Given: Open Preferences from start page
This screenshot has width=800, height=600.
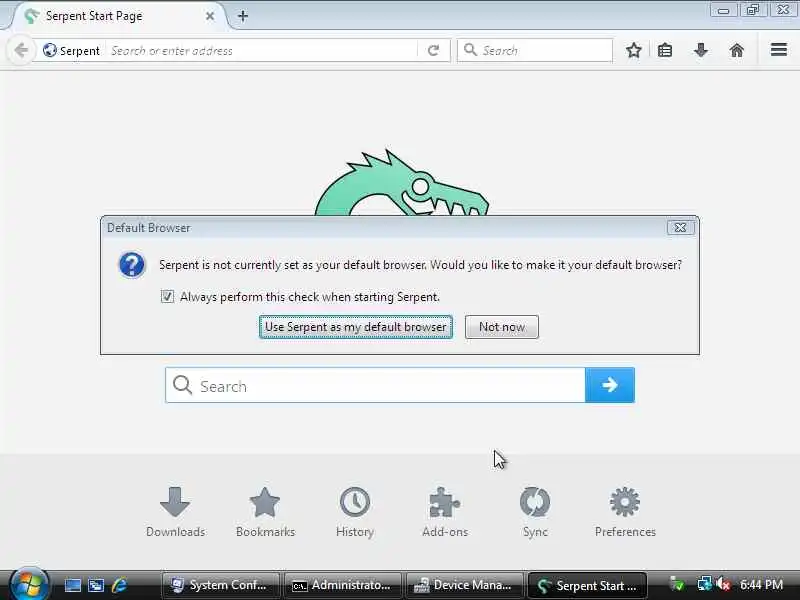Looking at the screenshot, I should coord(625,512).
